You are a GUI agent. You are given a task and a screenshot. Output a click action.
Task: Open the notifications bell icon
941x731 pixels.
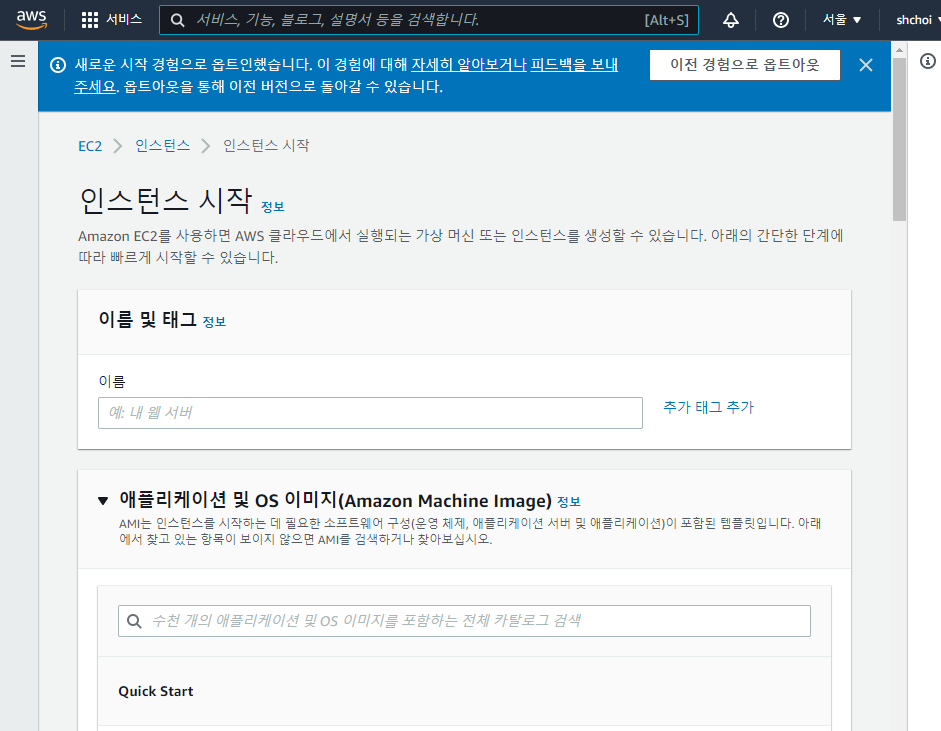click(730, 20)
